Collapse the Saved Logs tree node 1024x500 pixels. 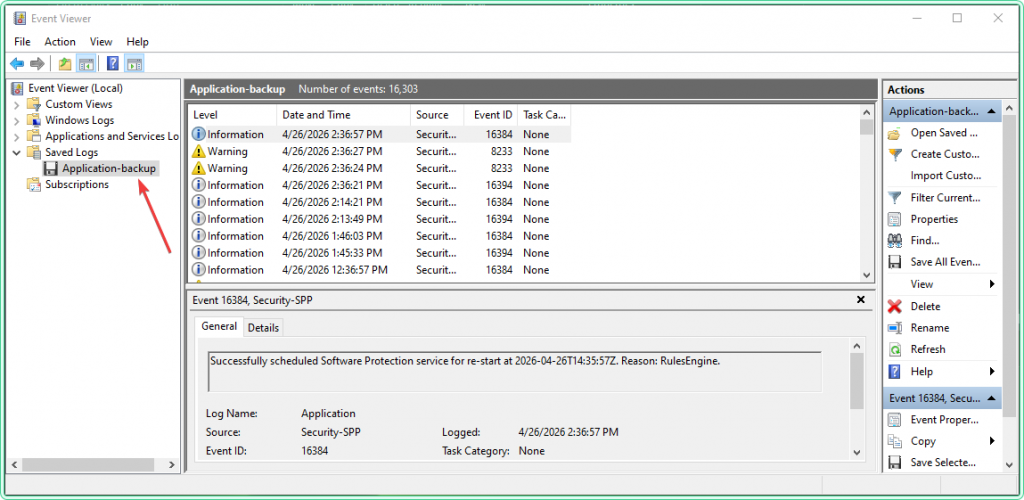click(x=17, y=152)
